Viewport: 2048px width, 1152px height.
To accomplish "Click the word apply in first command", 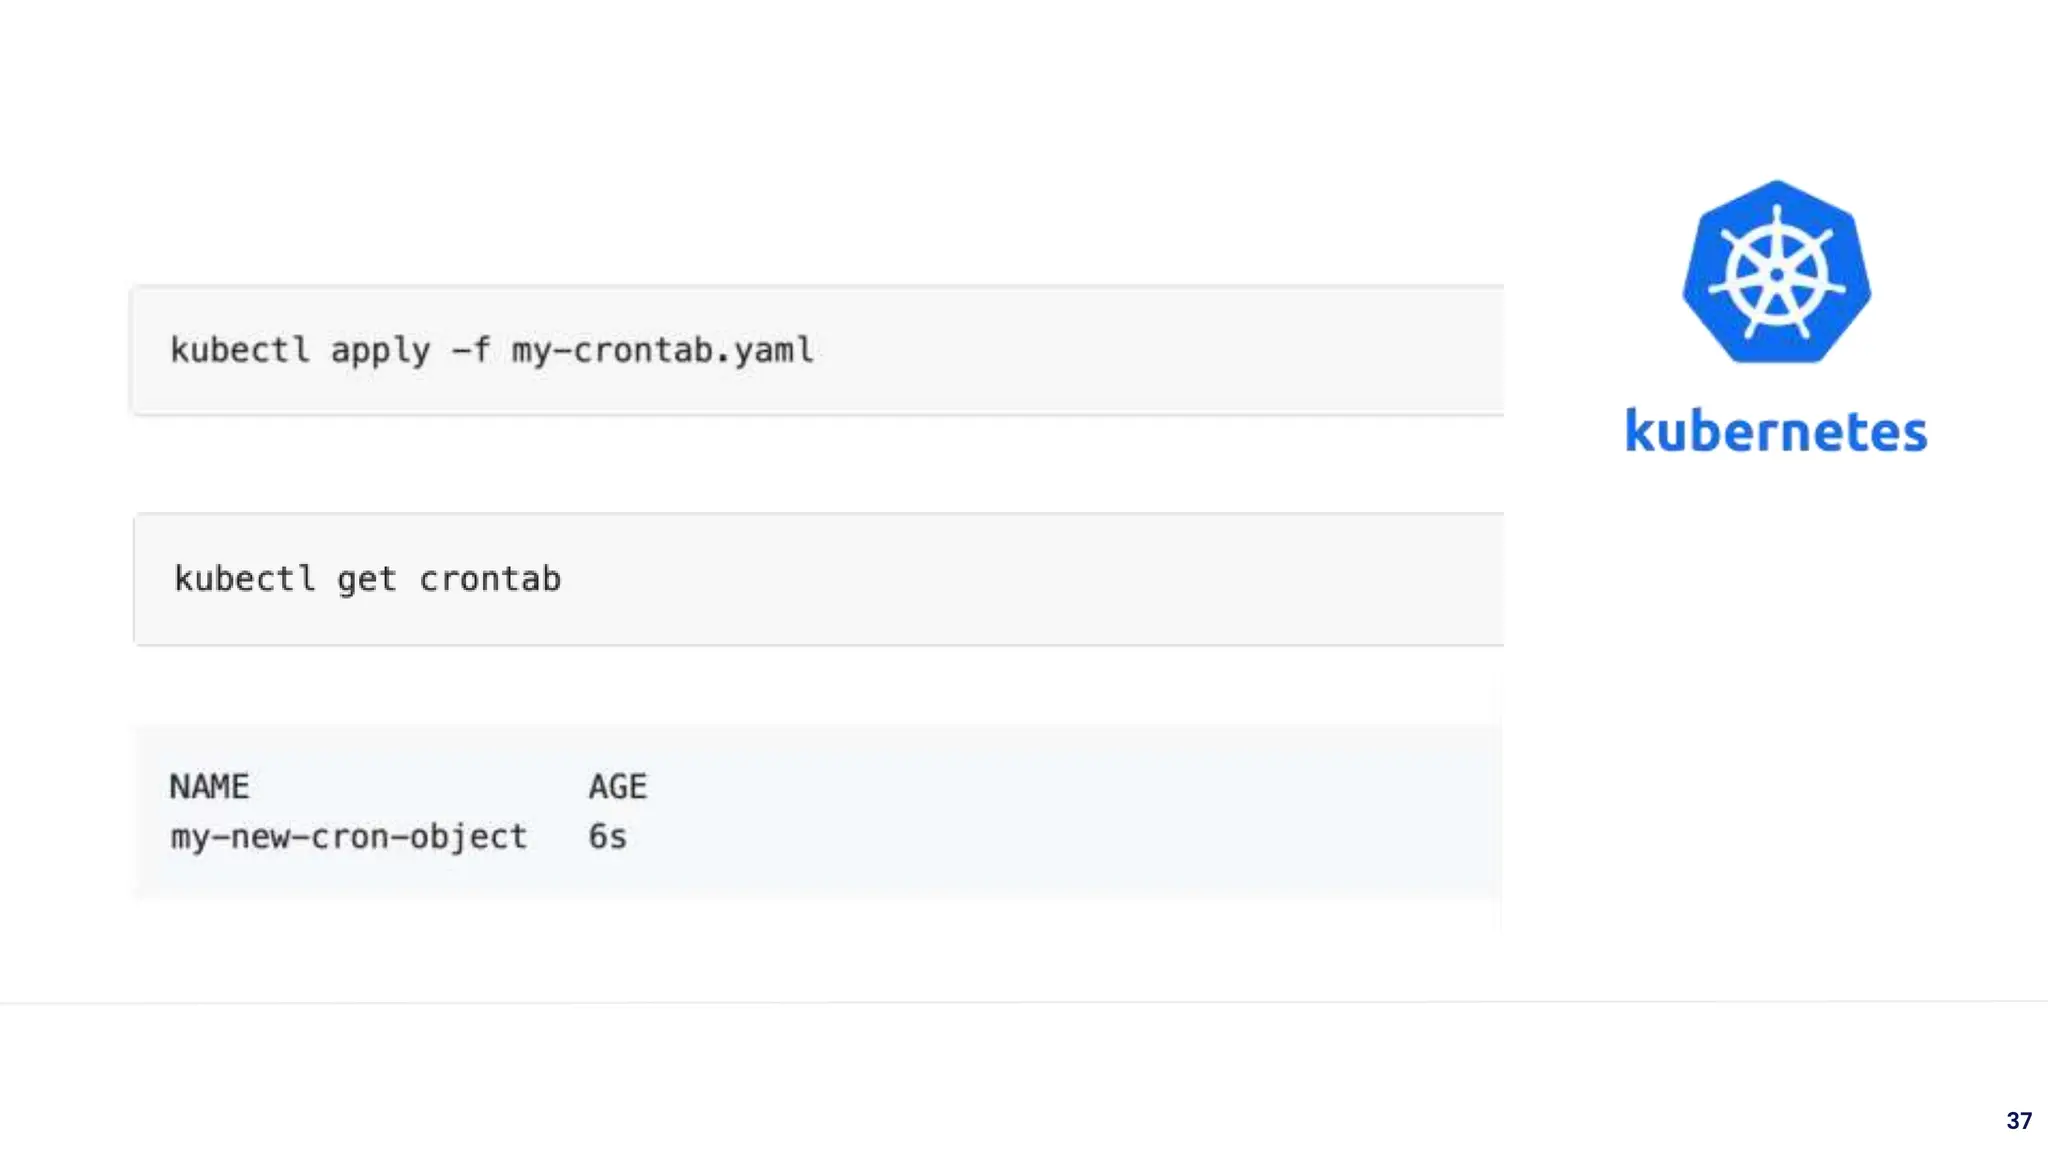I will (x=380, y=351).
